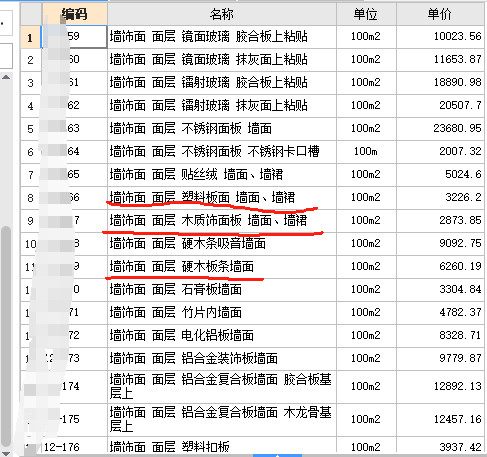Select row number 9 header
The width and height of the screenshot is (487, 457).
click(31, 221)
